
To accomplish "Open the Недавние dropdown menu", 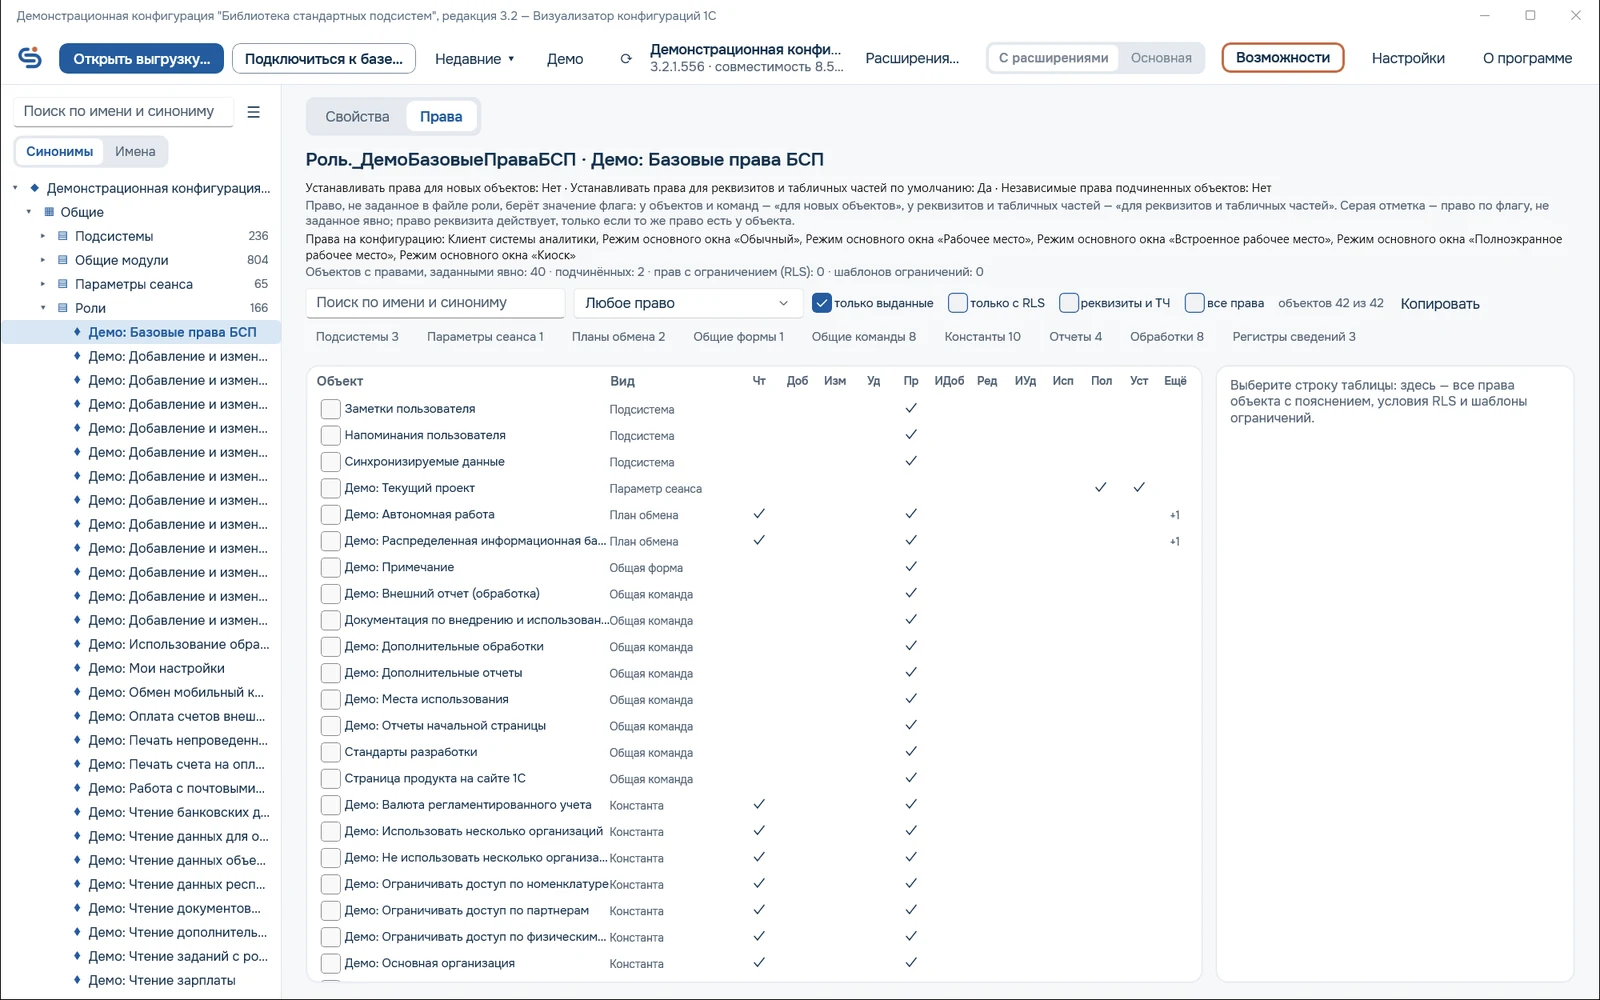I will click(475, 59).
